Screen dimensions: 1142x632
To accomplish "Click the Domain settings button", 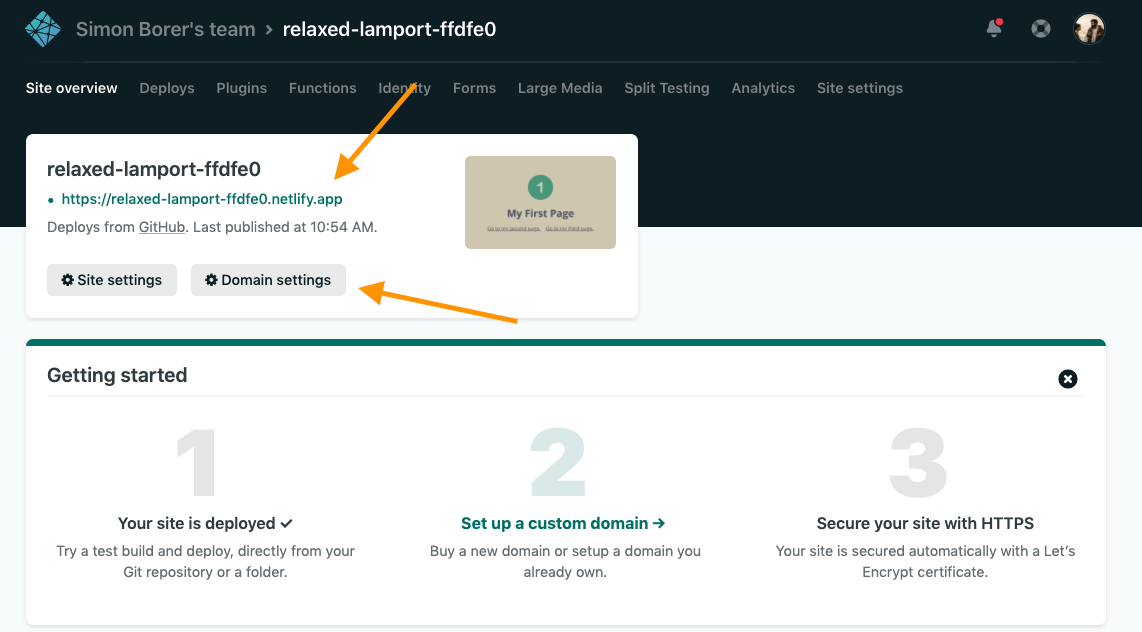I will 268,280.
